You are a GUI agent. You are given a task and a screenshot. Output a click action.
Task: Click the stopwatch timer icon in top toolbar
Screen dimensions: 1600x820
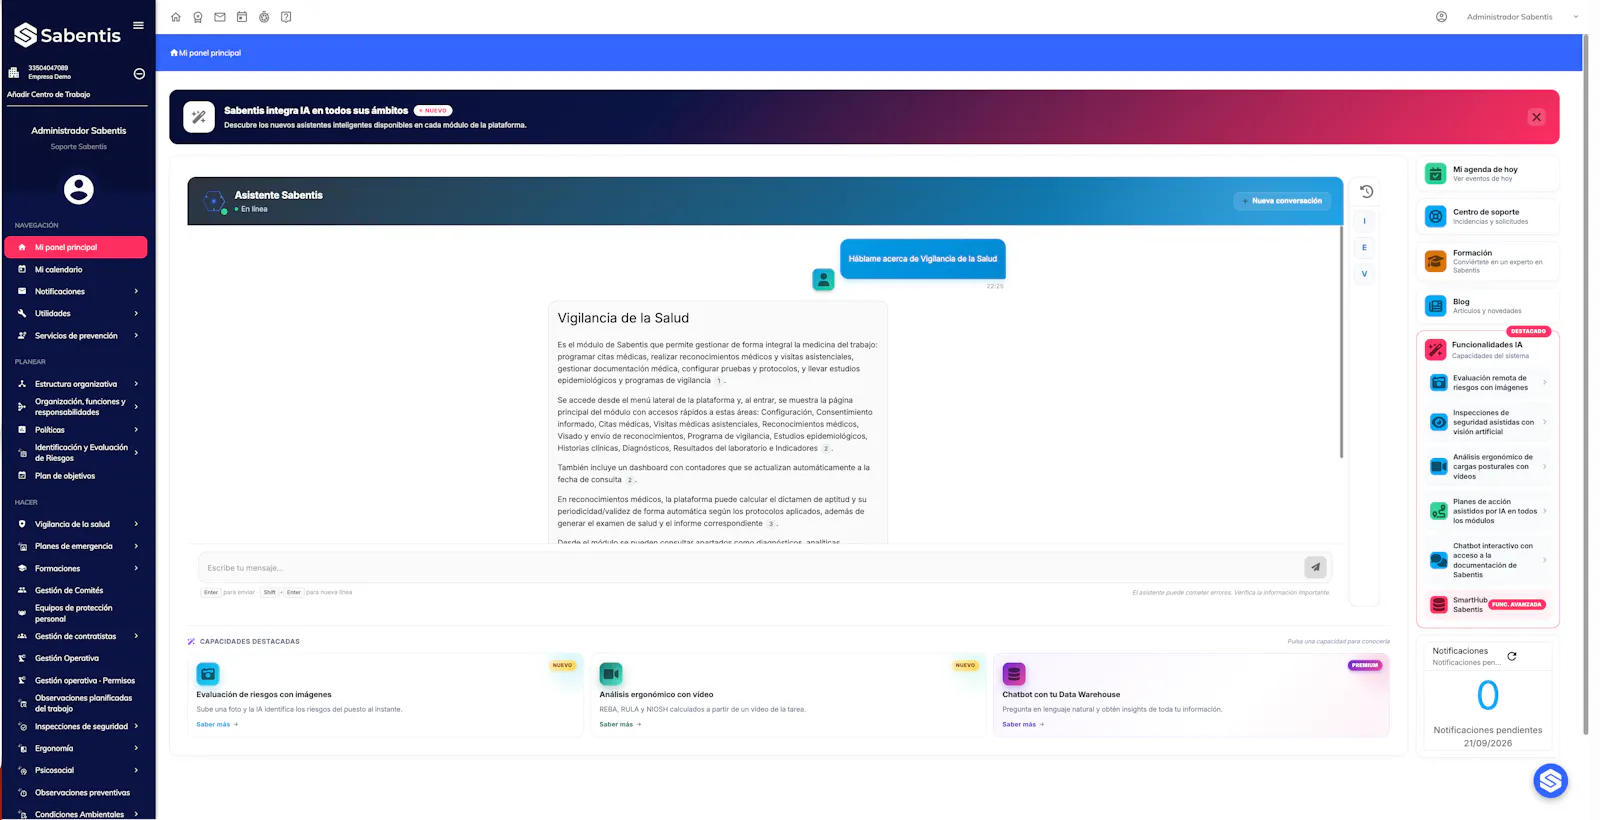(x=264, y=17)
